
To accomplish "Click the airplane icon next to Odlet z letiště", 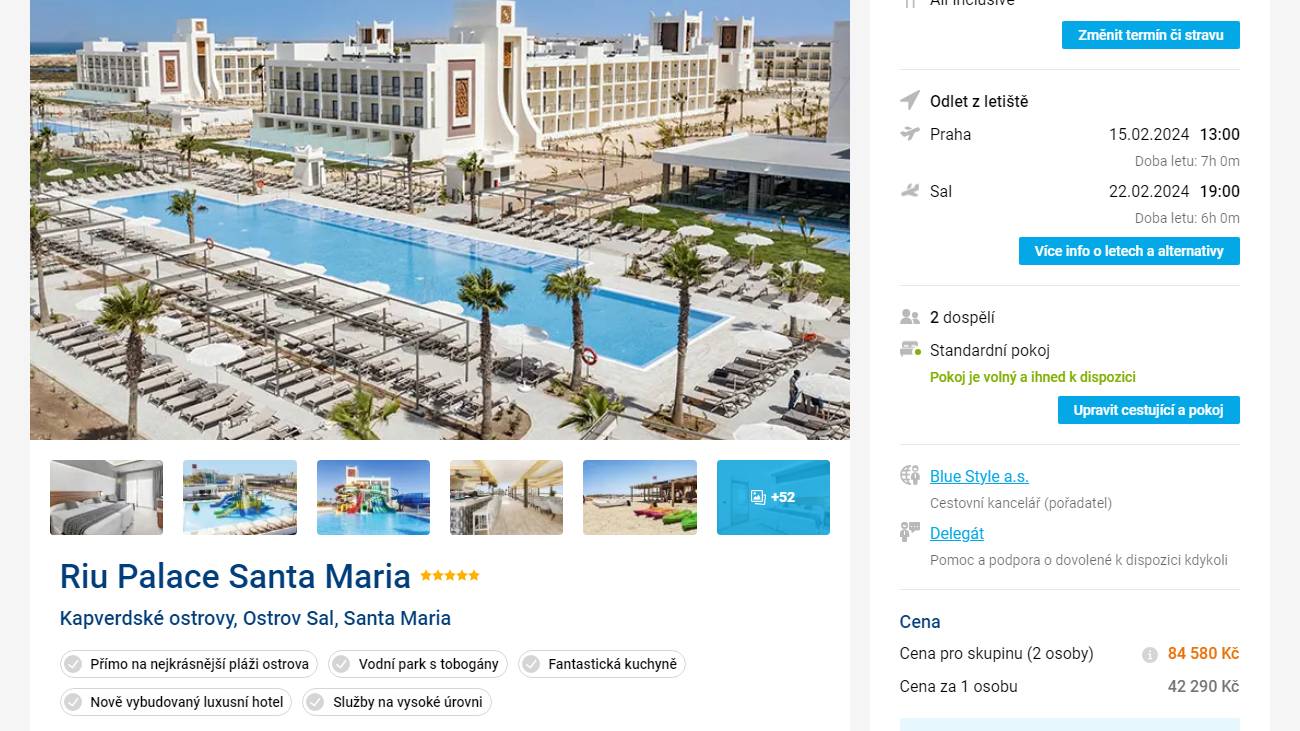I will (x=910, y=100).
